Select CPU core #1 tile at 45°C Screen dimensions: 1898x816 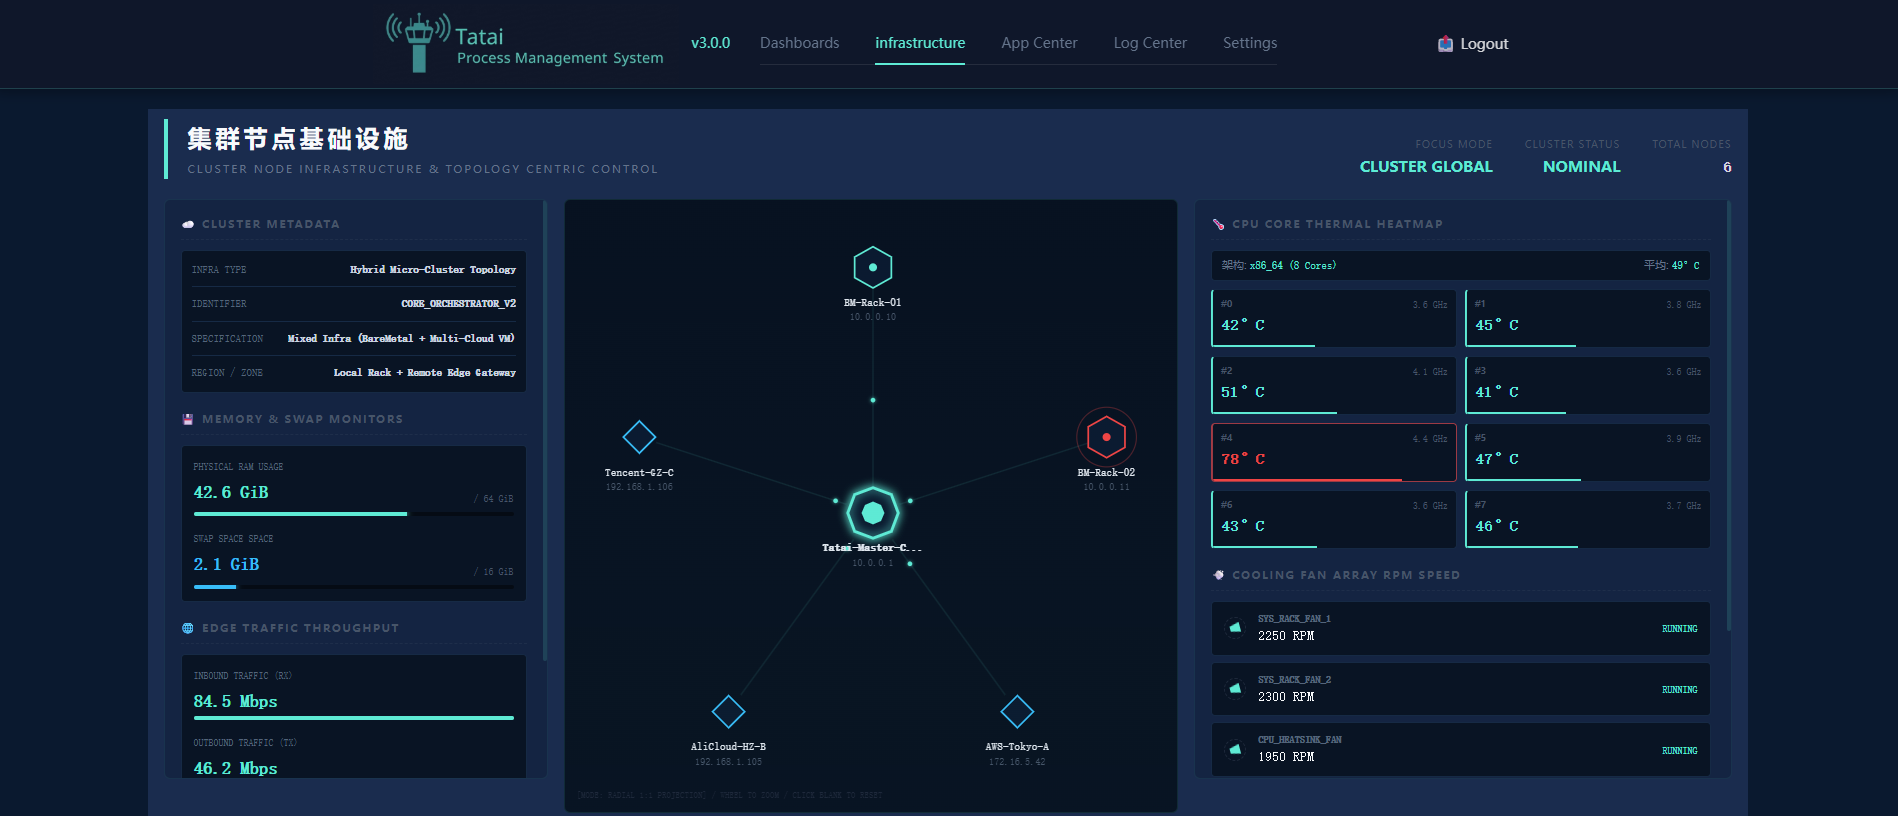pos(1587,318)
